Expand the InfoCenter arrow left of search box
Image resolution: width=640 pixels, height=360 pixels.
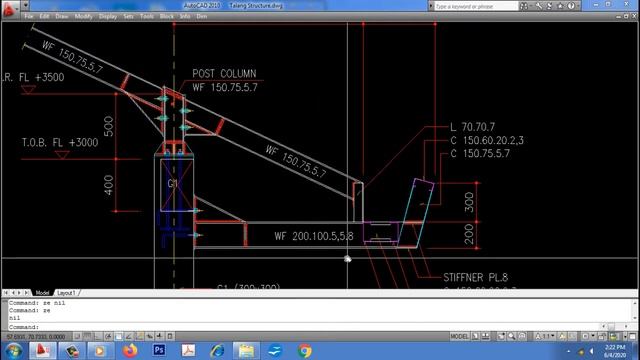pos(431,6)
